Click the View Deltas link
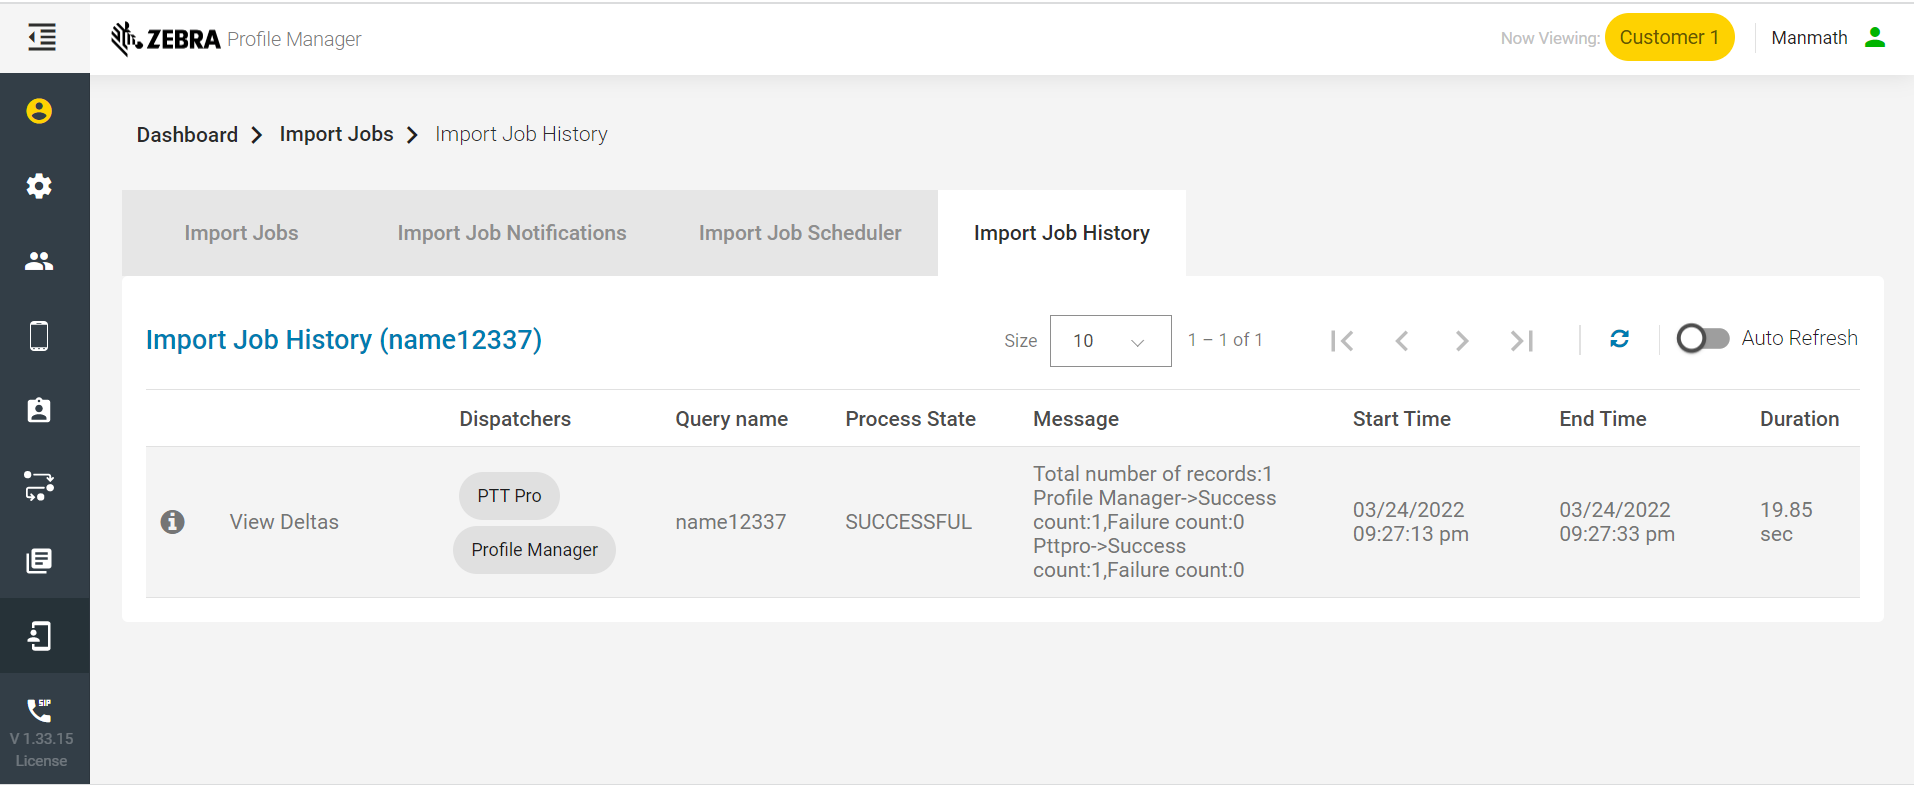Screen dimensions: 1914x792 (x=284, y=522)
